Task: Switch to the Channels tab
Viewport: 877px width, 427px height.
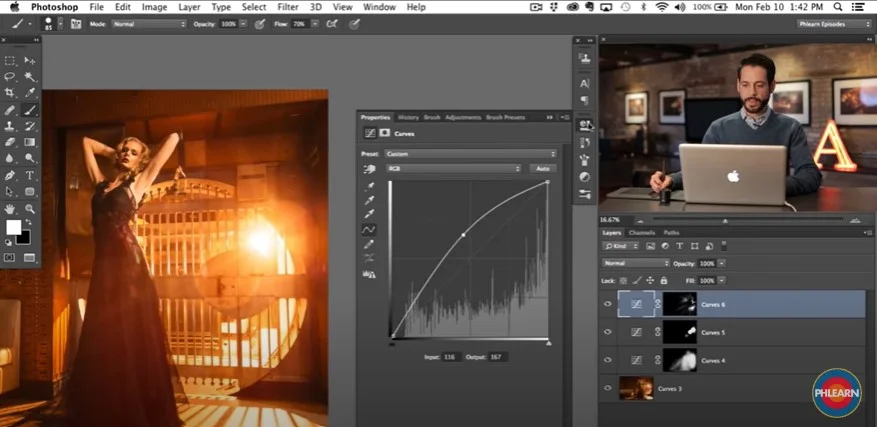Action: coord(641,232)
